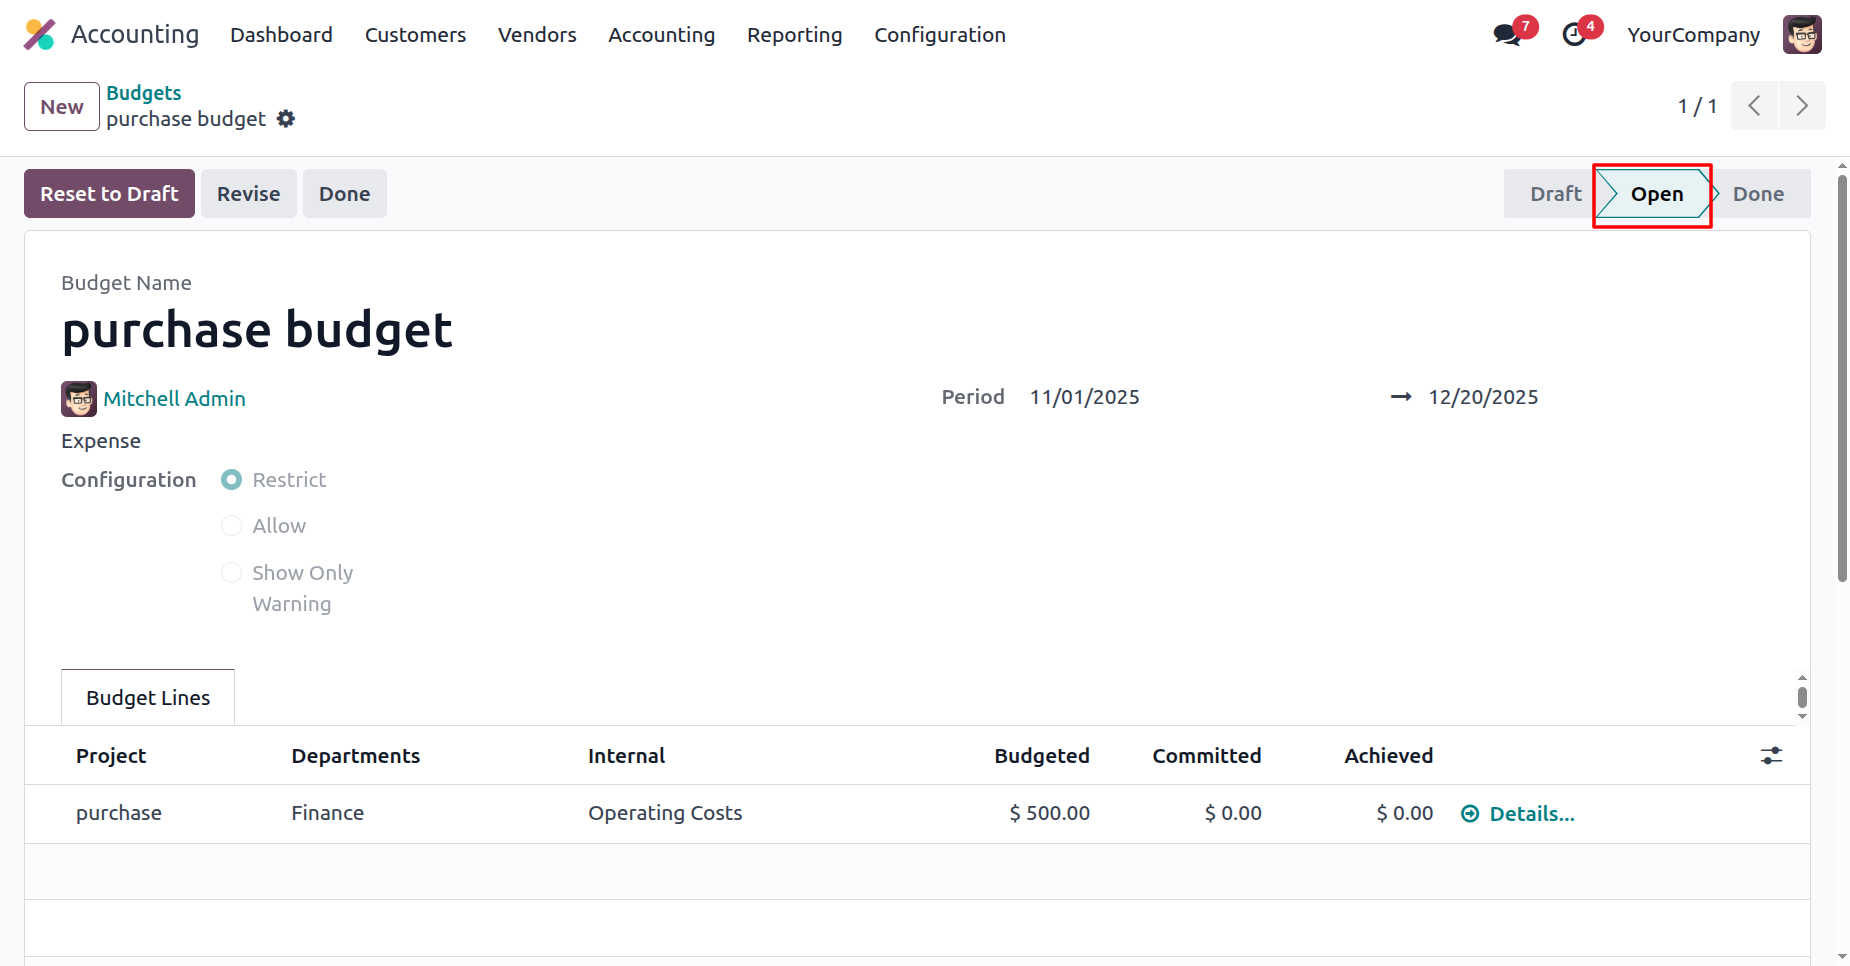Open column settings adjust icon
Screen dimensions: 1850x966
pyautogui.click(x=1771, y=756)
